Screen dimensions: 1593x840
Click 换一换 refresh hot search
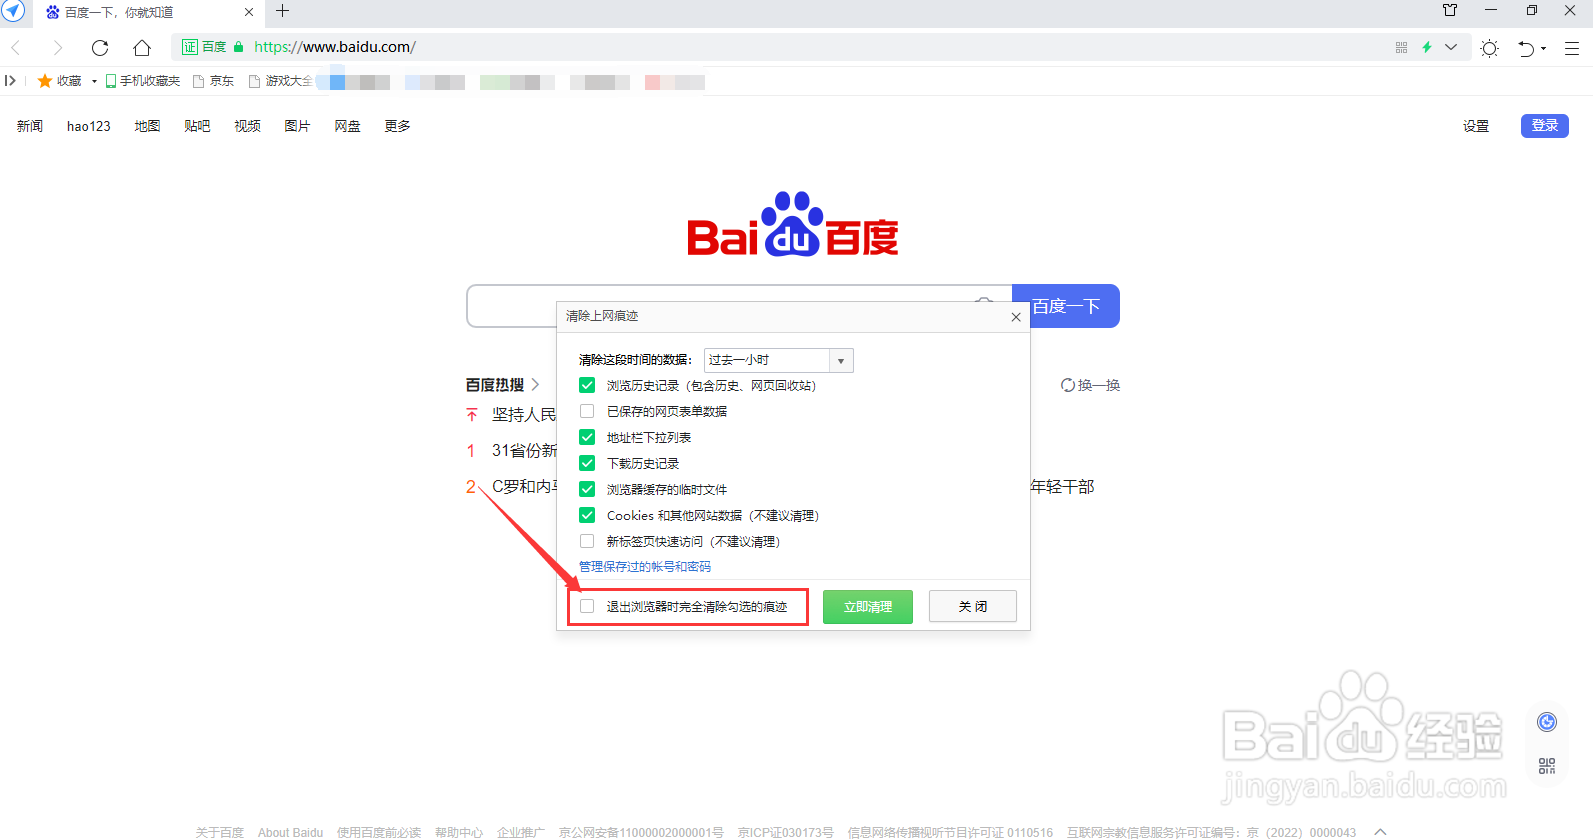[1090, 385]
